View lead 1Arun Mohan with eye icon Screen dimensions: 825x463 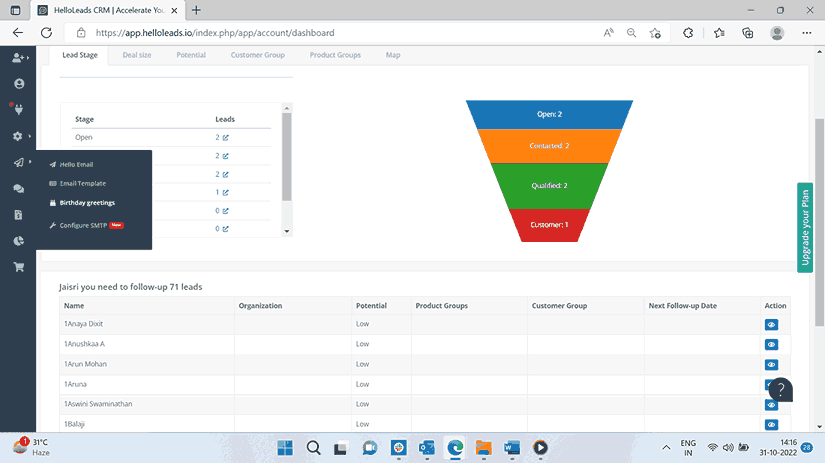coord(771,365)
